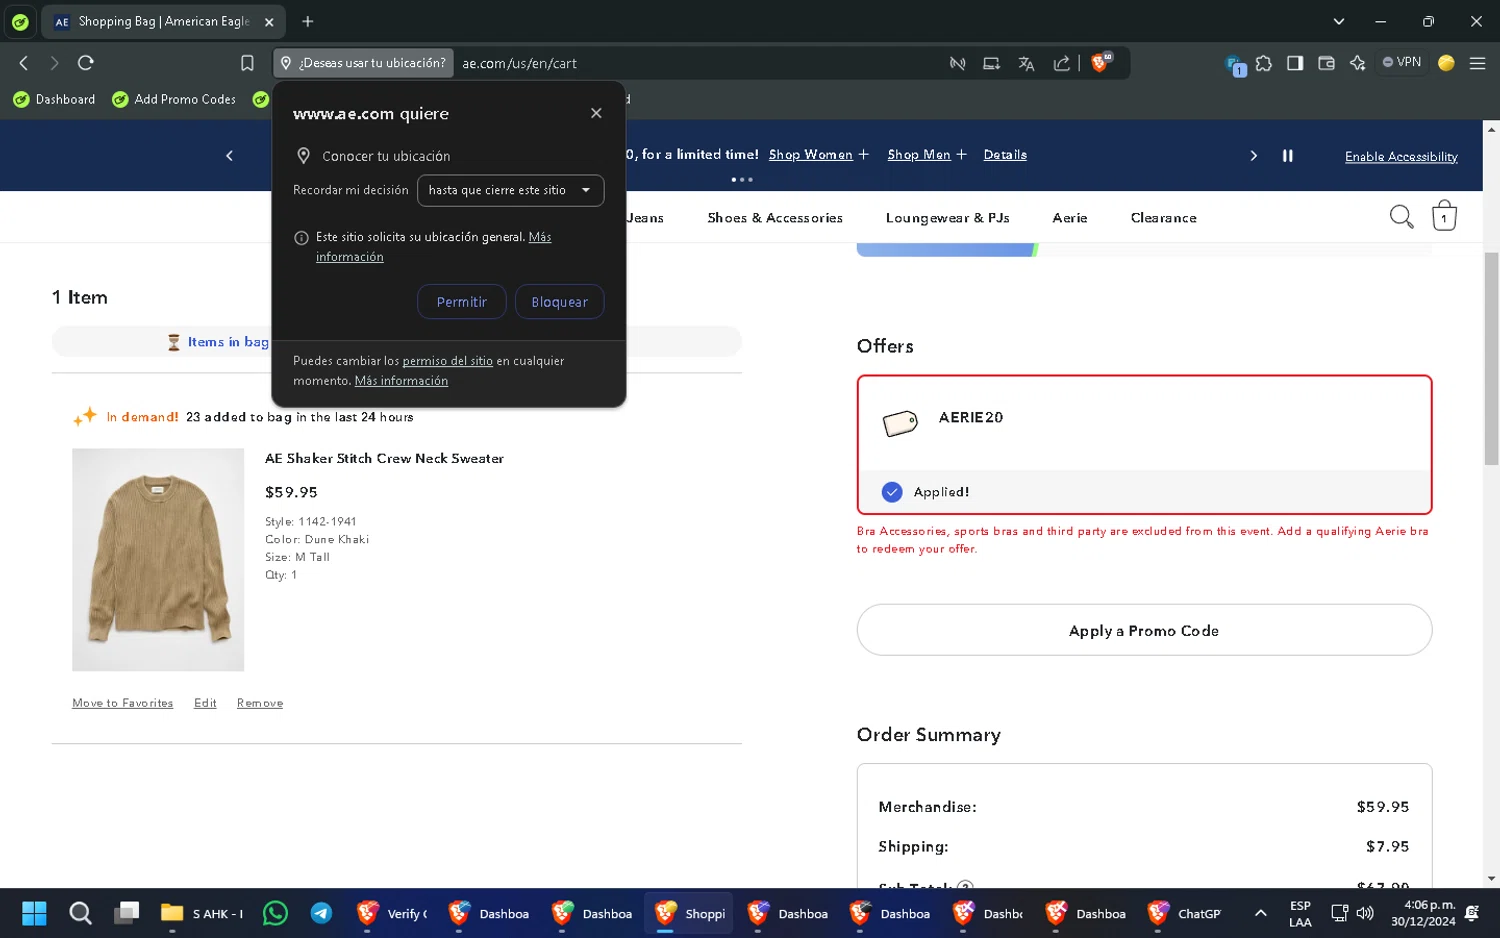Click Permitir to allow location
The width and height of the screenshot is (1500, 938).
click(461, 302)
